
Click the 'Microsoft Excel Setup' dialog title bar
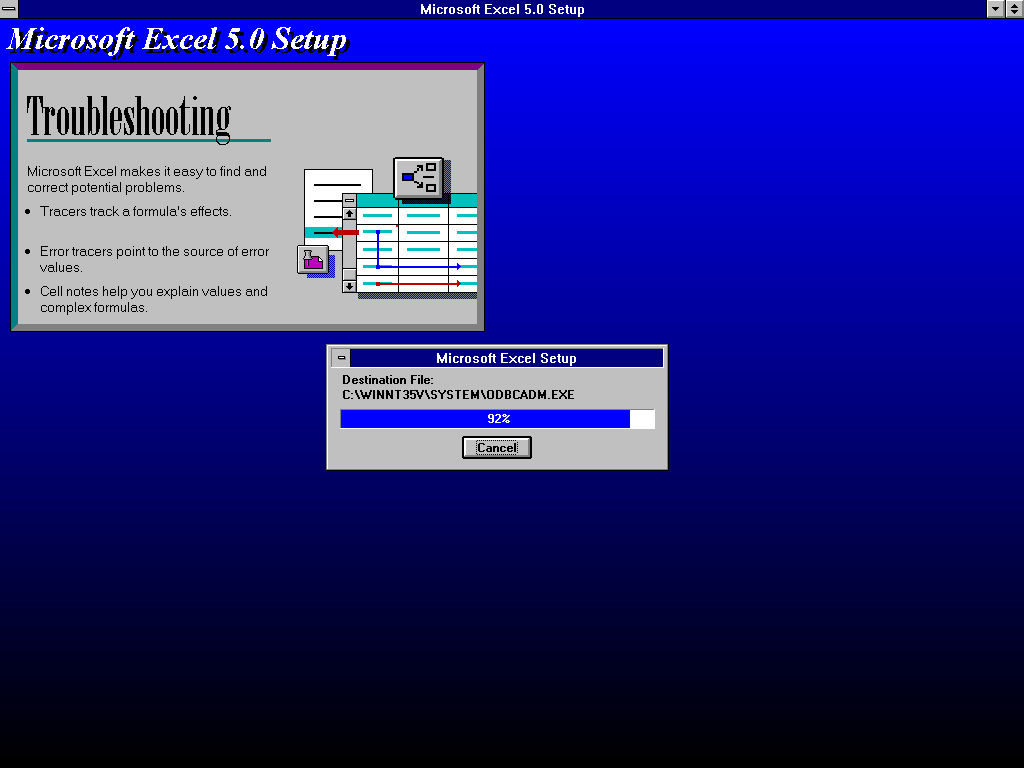tap(507, 358)
